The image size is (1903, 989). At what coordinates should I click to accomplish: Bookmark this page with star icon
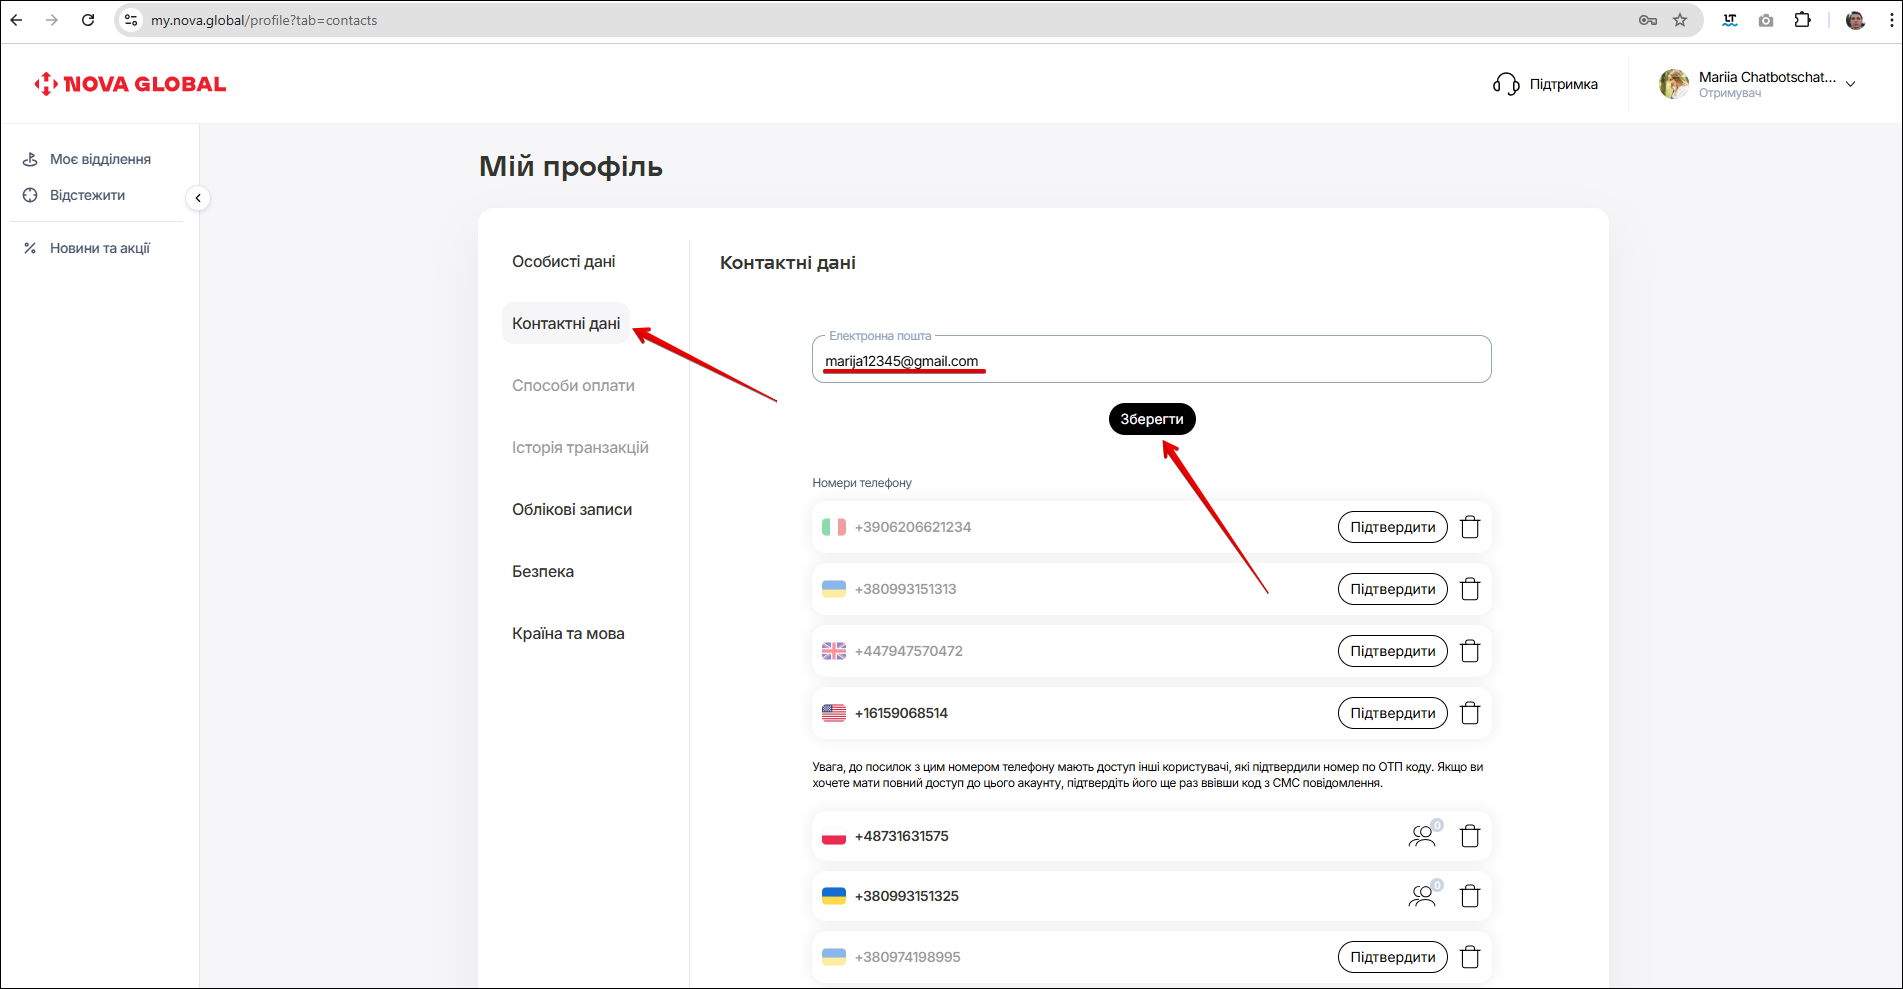point(1680,20)
